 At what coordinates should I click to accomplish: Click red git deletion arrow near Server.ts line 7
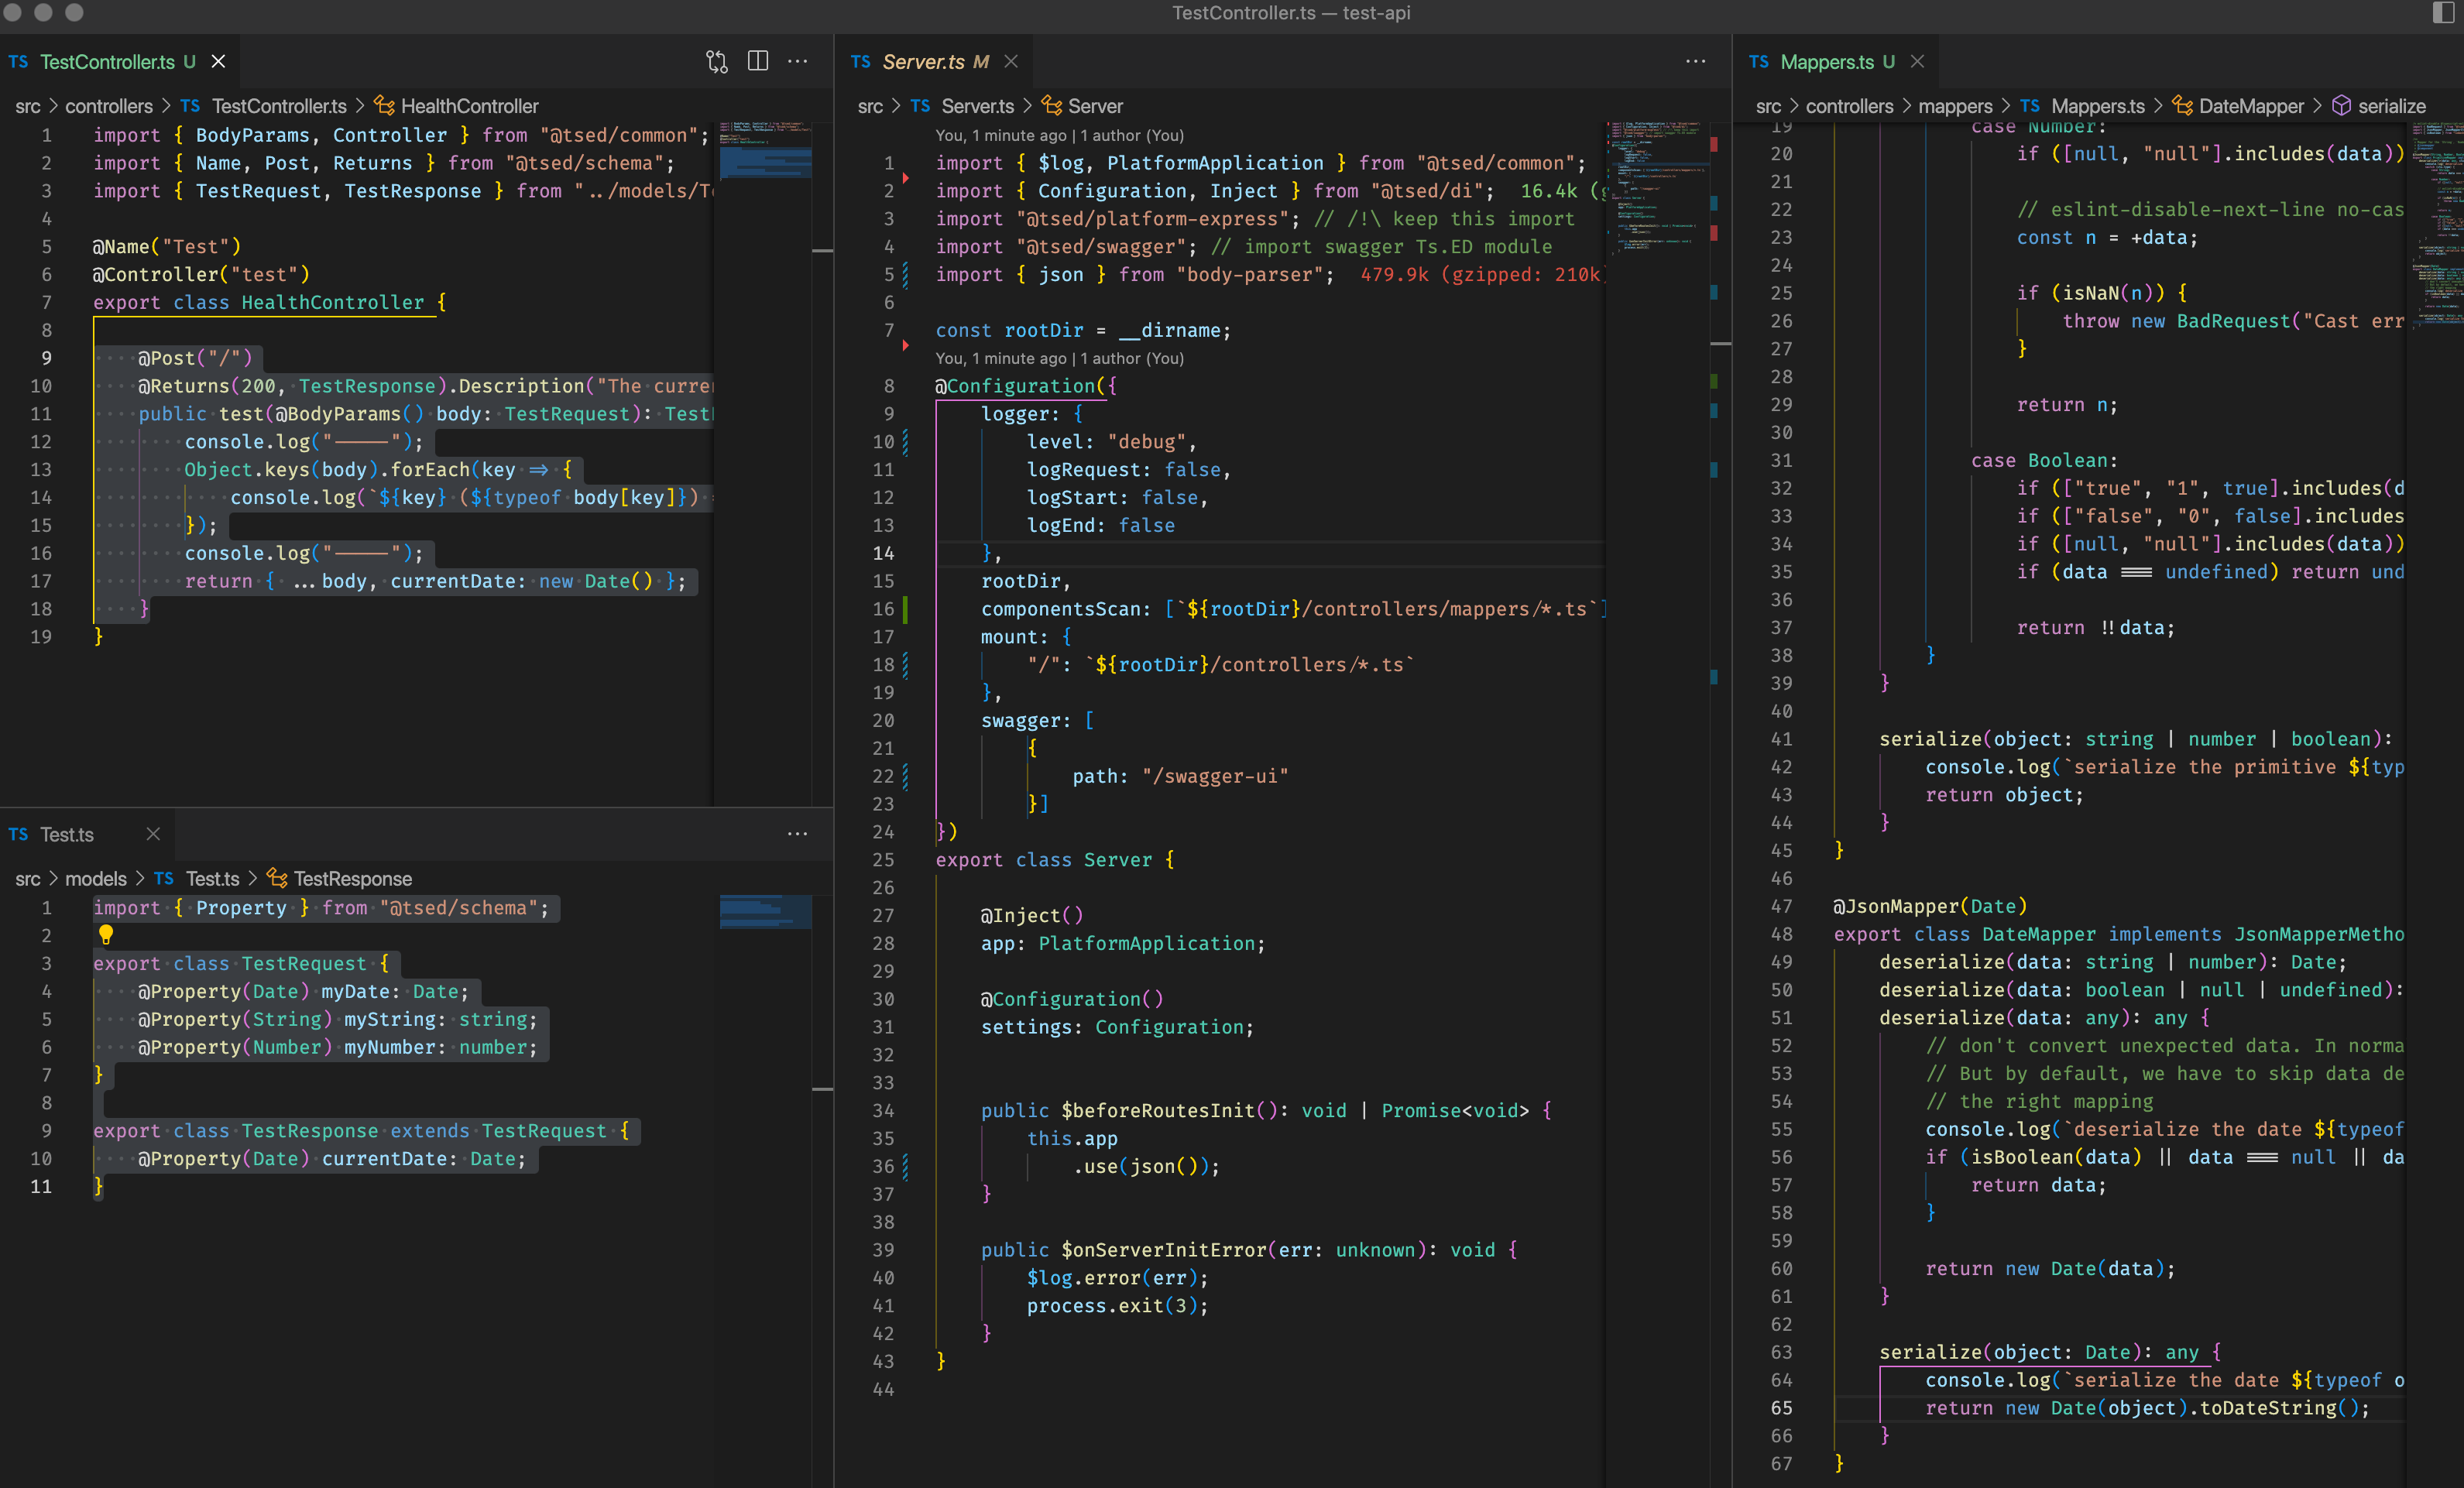tap(905, 344)
